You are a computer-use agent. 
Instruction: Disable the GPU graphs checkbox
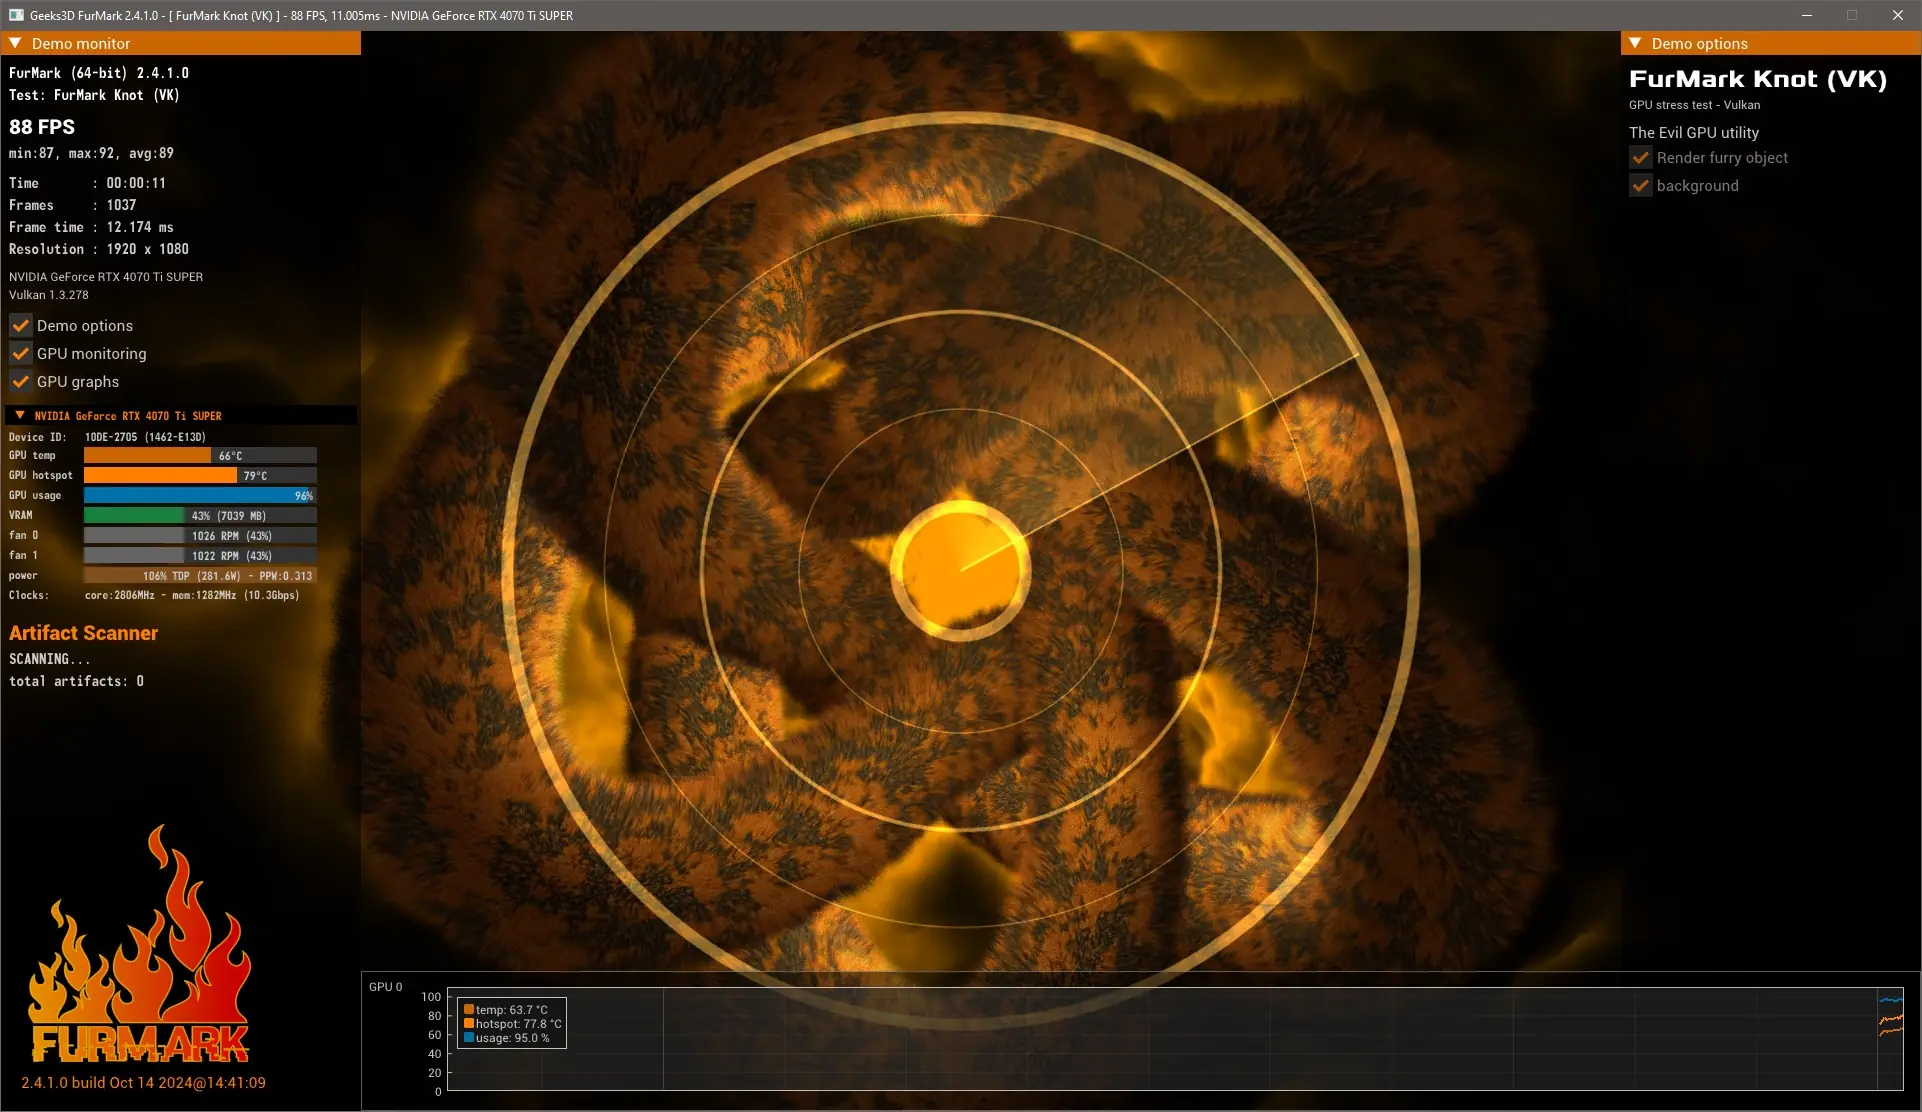21,382
